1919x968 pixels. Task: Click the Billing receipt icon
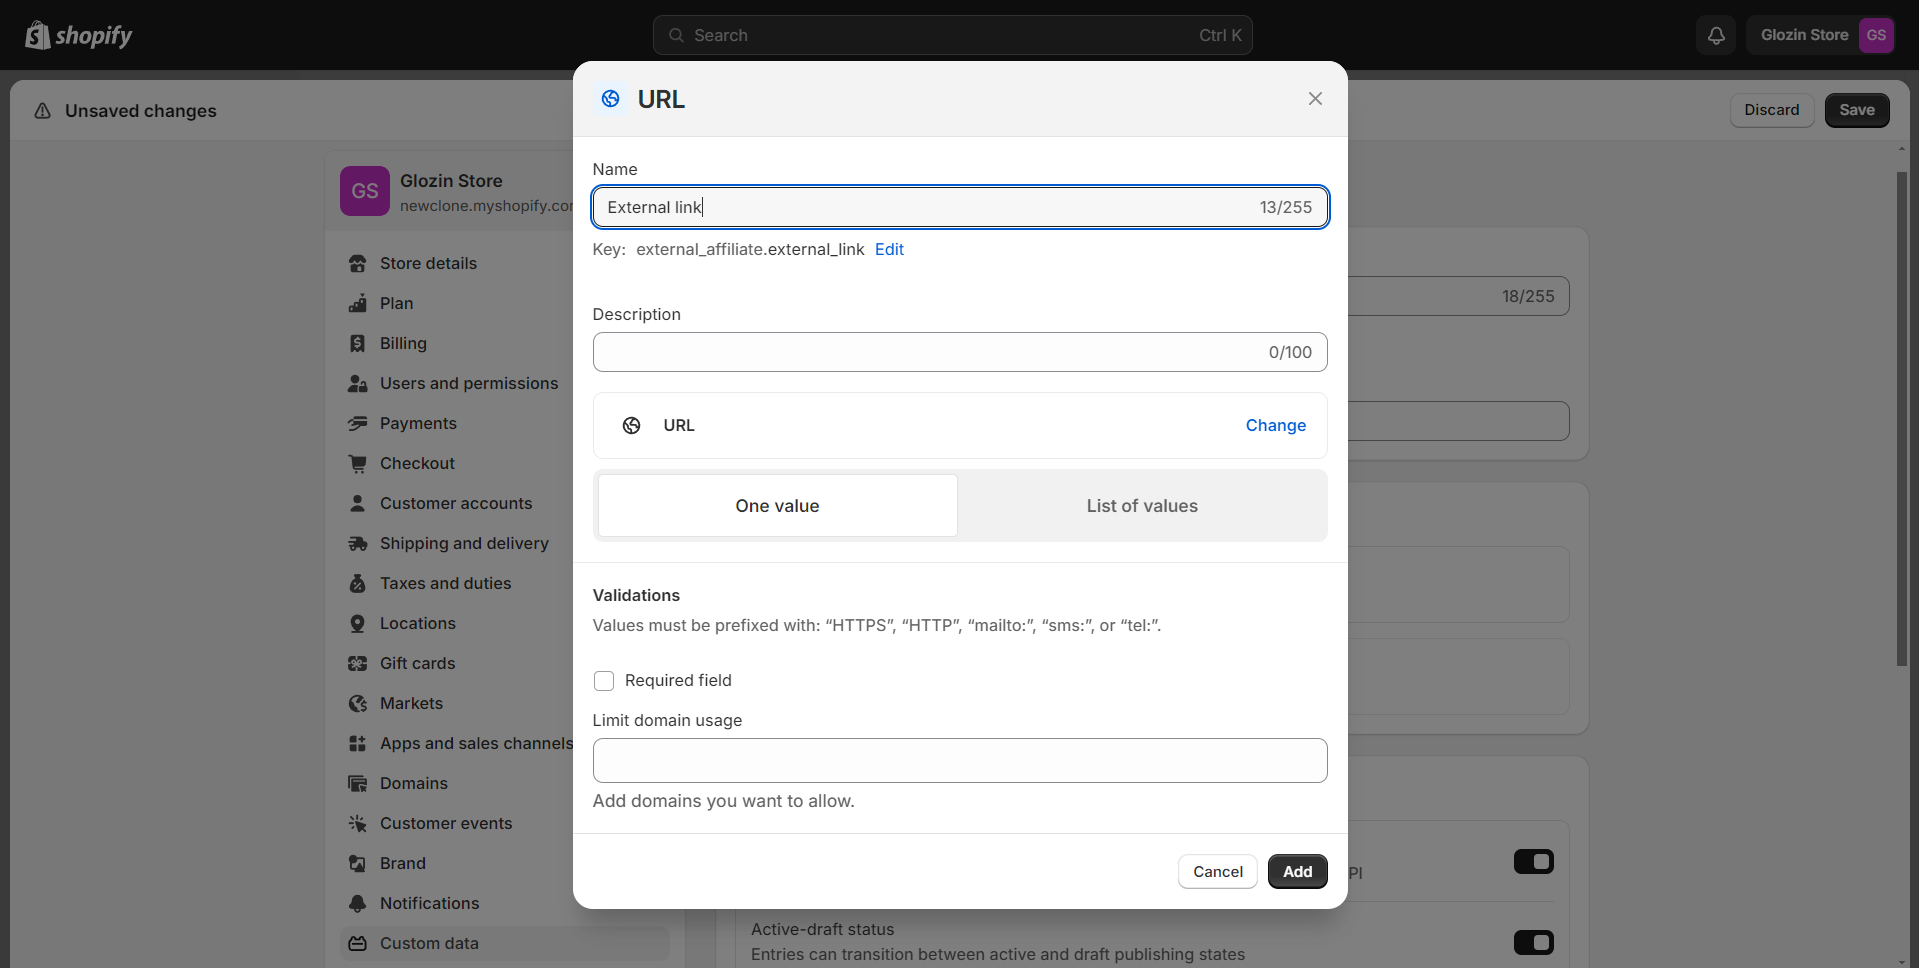pyautogui.click(x=357, y=344)
